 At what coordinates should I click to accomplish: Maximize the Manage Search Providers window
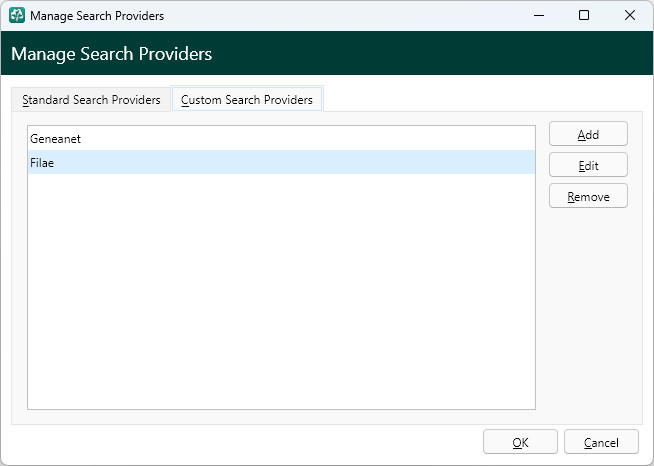[x=584, y=15]
